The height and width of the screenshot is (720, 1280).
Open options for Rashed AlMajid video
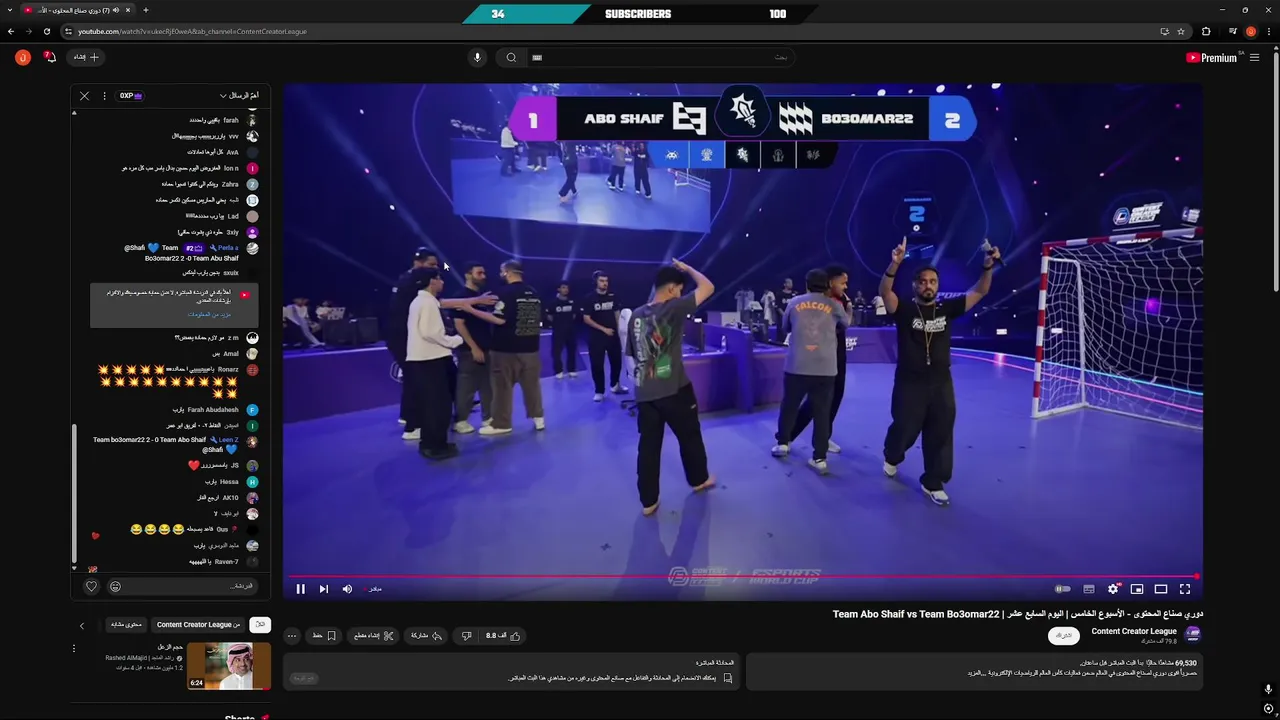click(73, 649)
